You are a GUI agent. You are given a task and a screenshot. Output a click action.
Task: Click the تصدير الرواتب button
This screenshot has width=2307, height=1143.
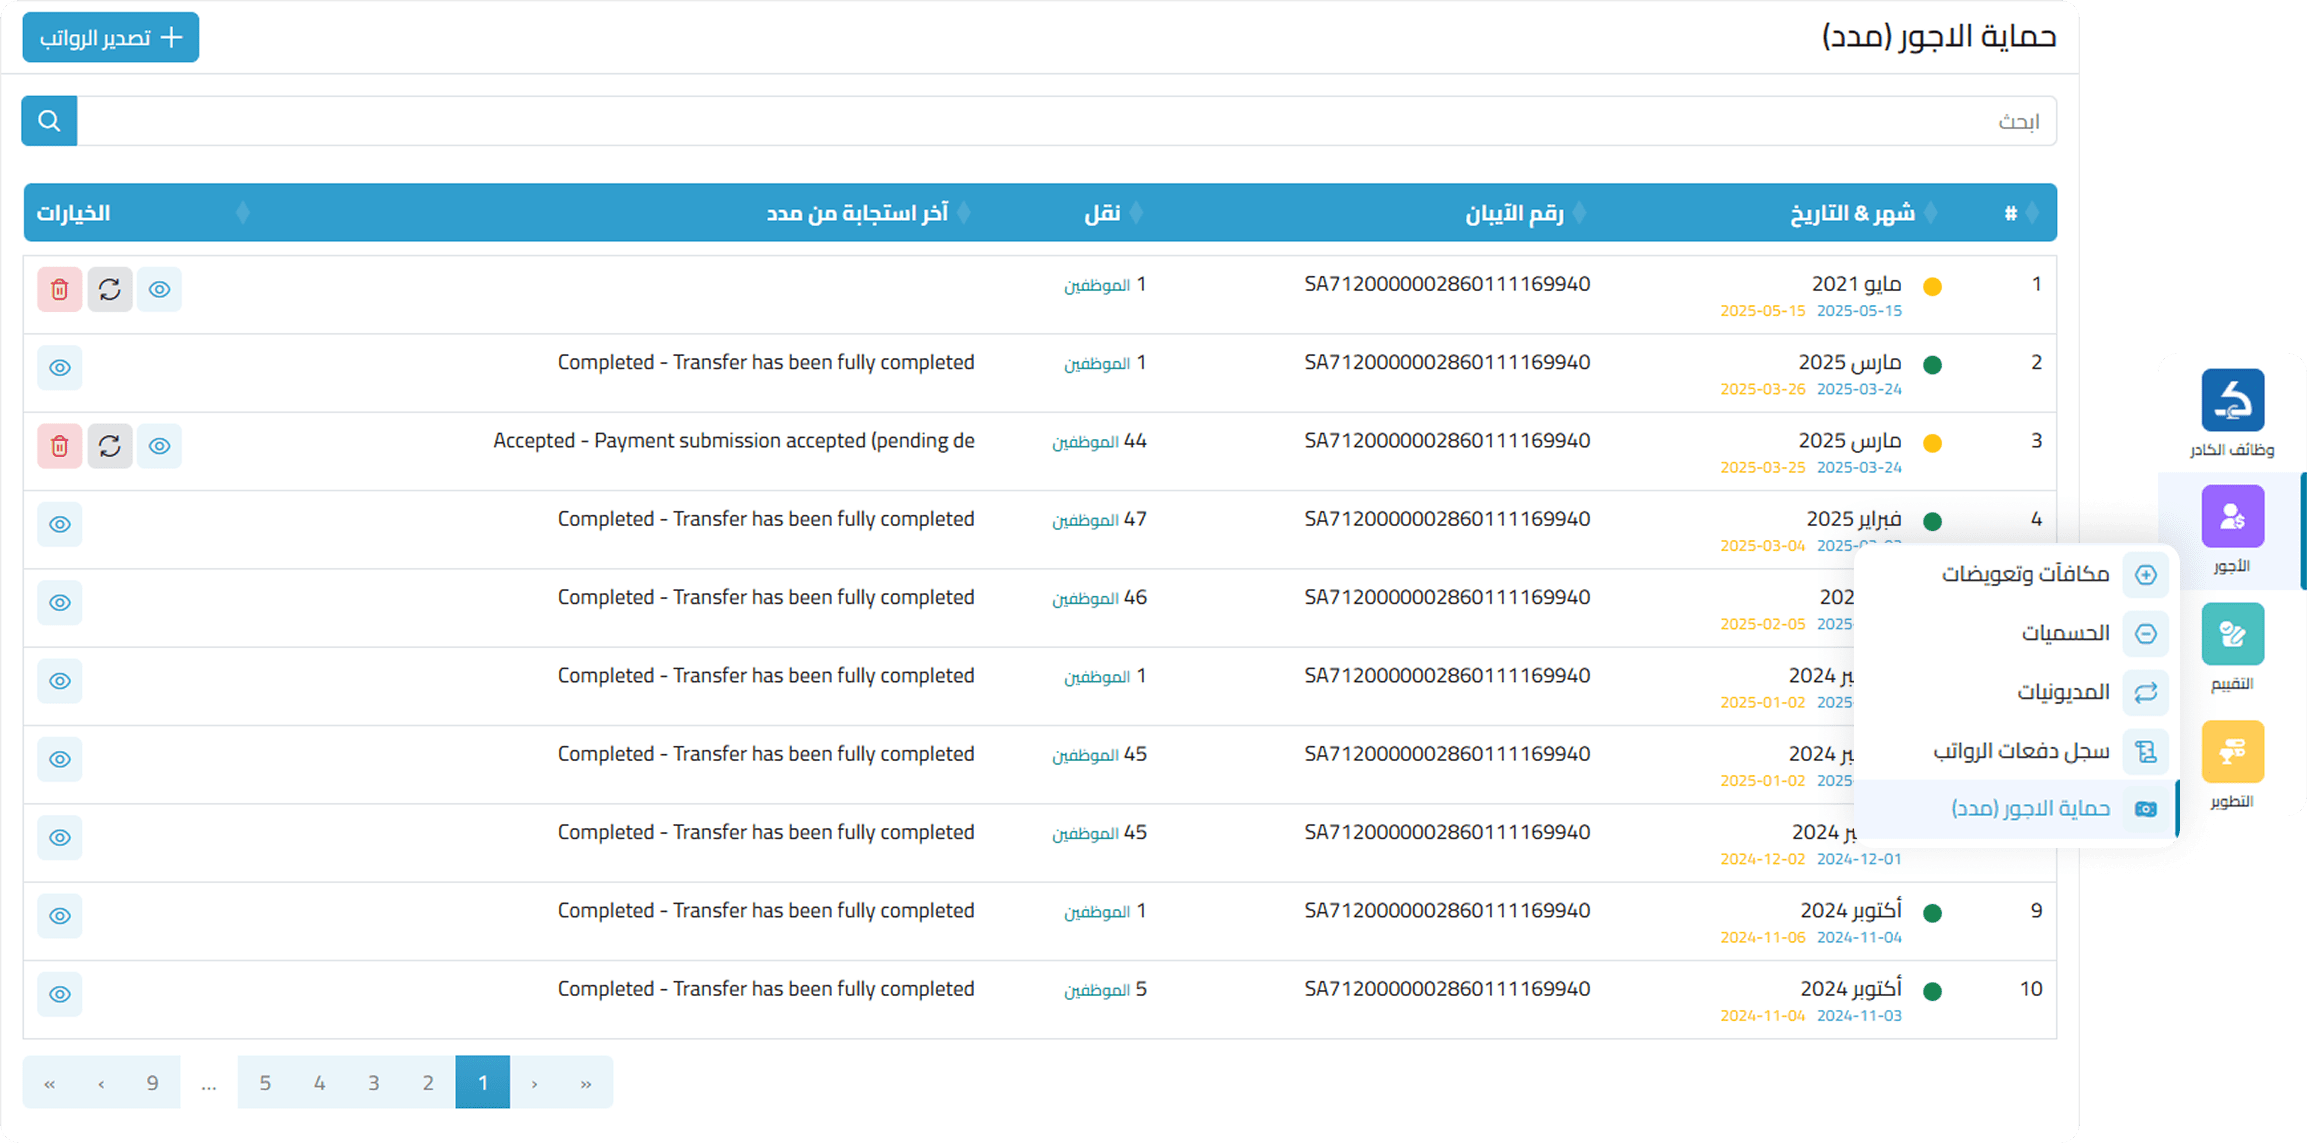point(111,38)
